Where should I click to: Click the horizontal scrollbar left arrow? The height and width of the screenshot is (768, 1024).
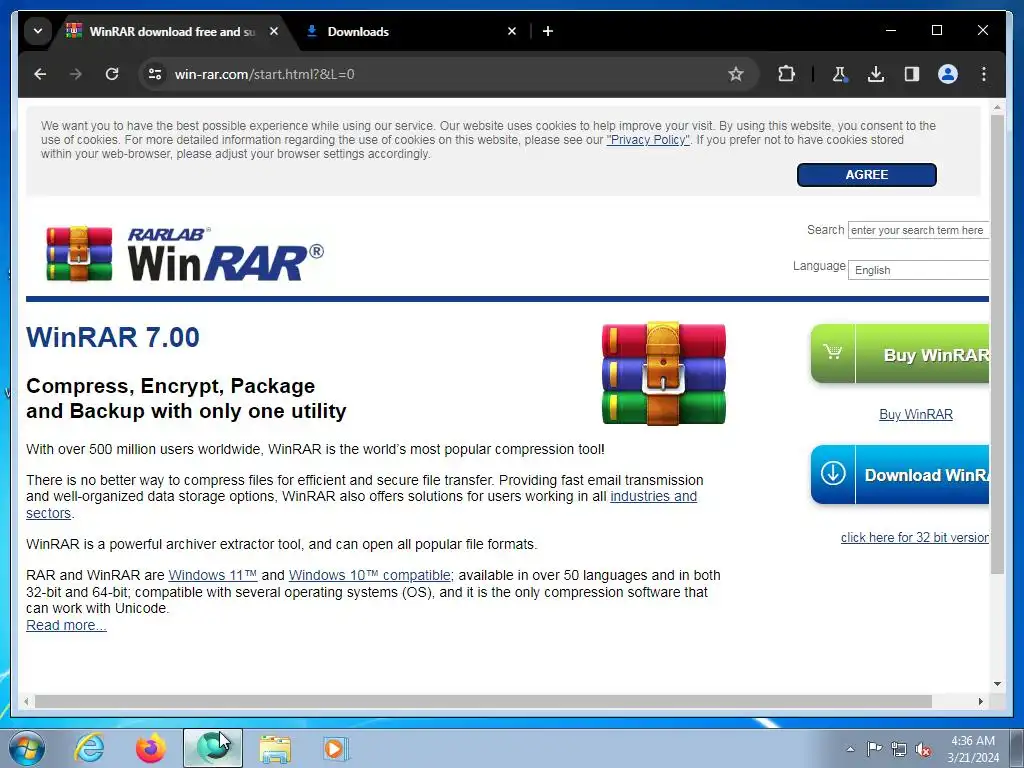pyautogui.click(x=26, y=701)
